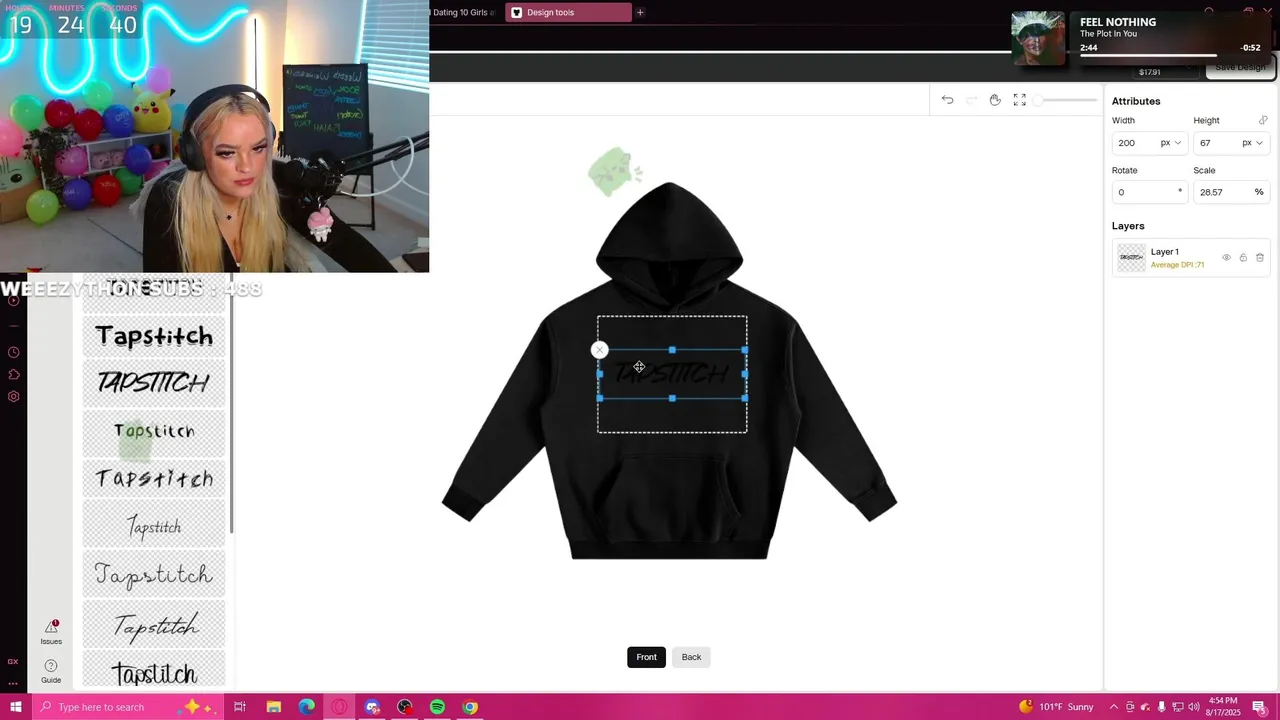The width and height of the screenshot is (1280, 720).
Task: Open a new browser tab
Action: click(640, 12)
